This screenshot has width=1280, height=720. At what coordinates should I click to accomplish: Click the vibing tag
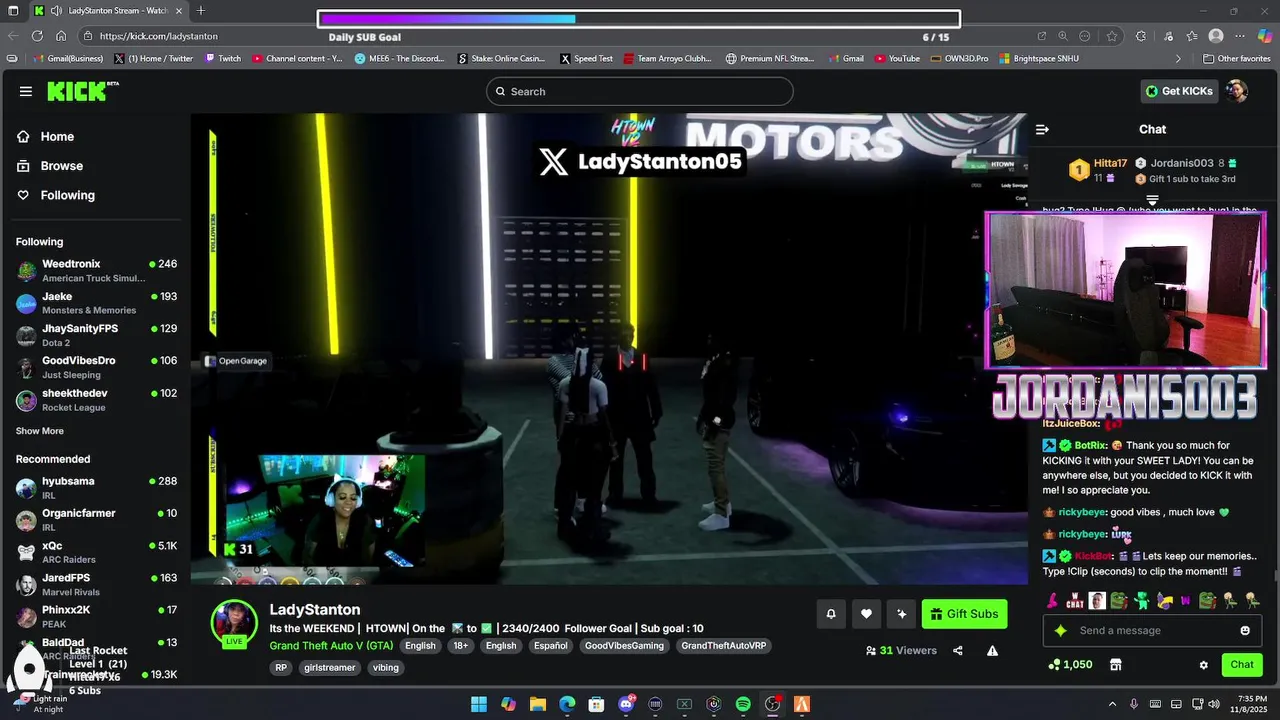[385, 668]
